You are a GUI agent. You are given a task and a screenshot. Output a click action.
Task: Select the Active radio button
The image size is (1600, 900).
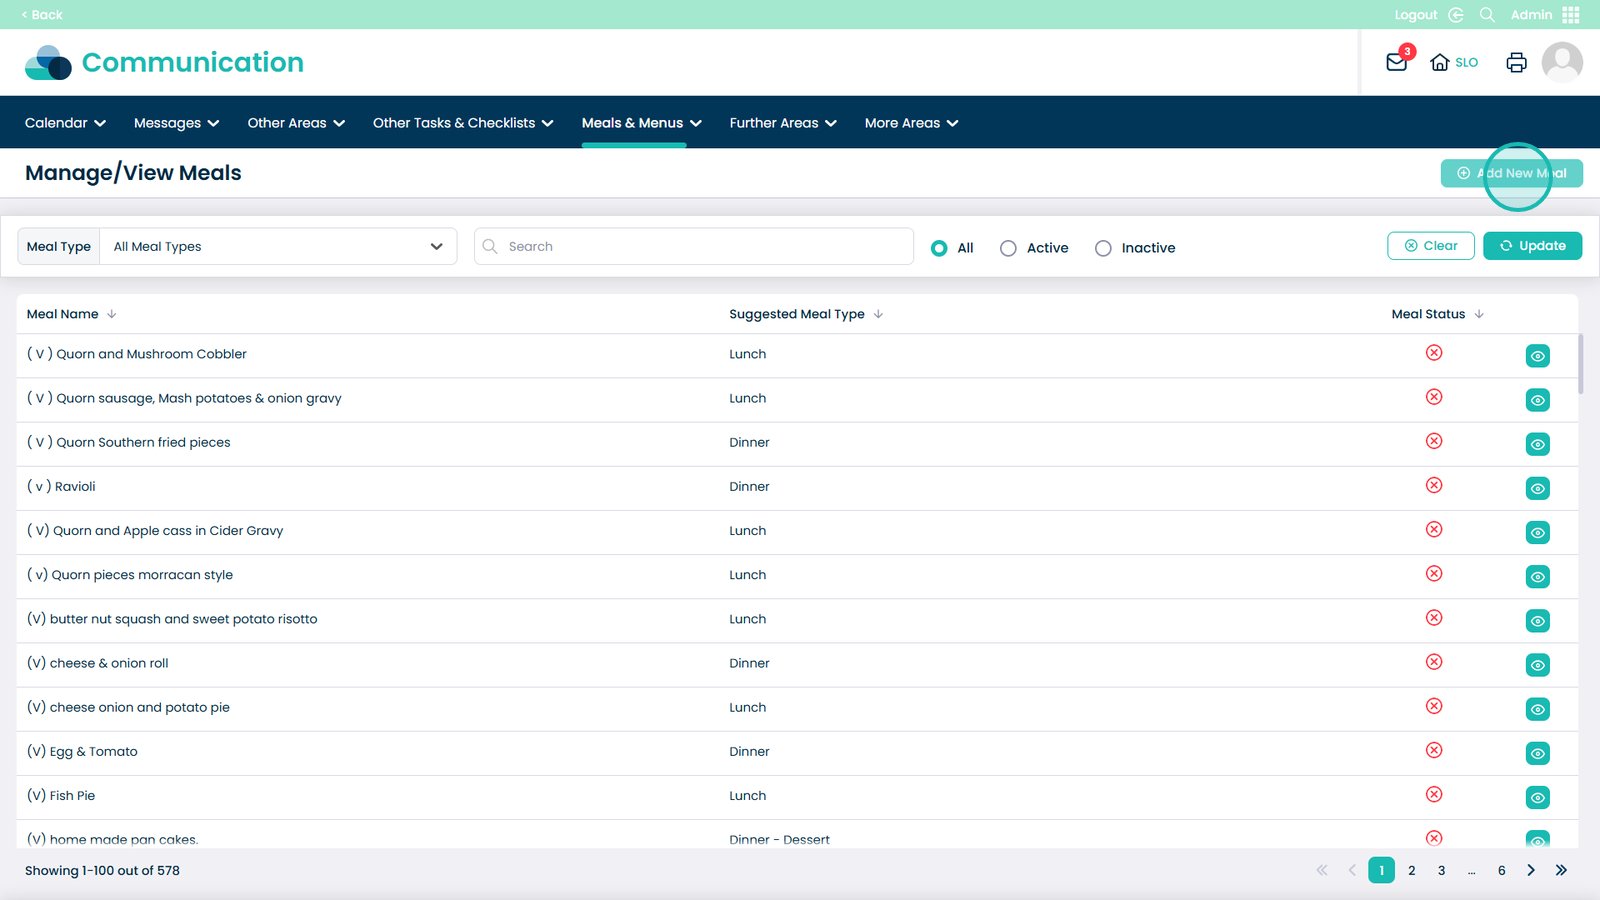pos(1008,248)
